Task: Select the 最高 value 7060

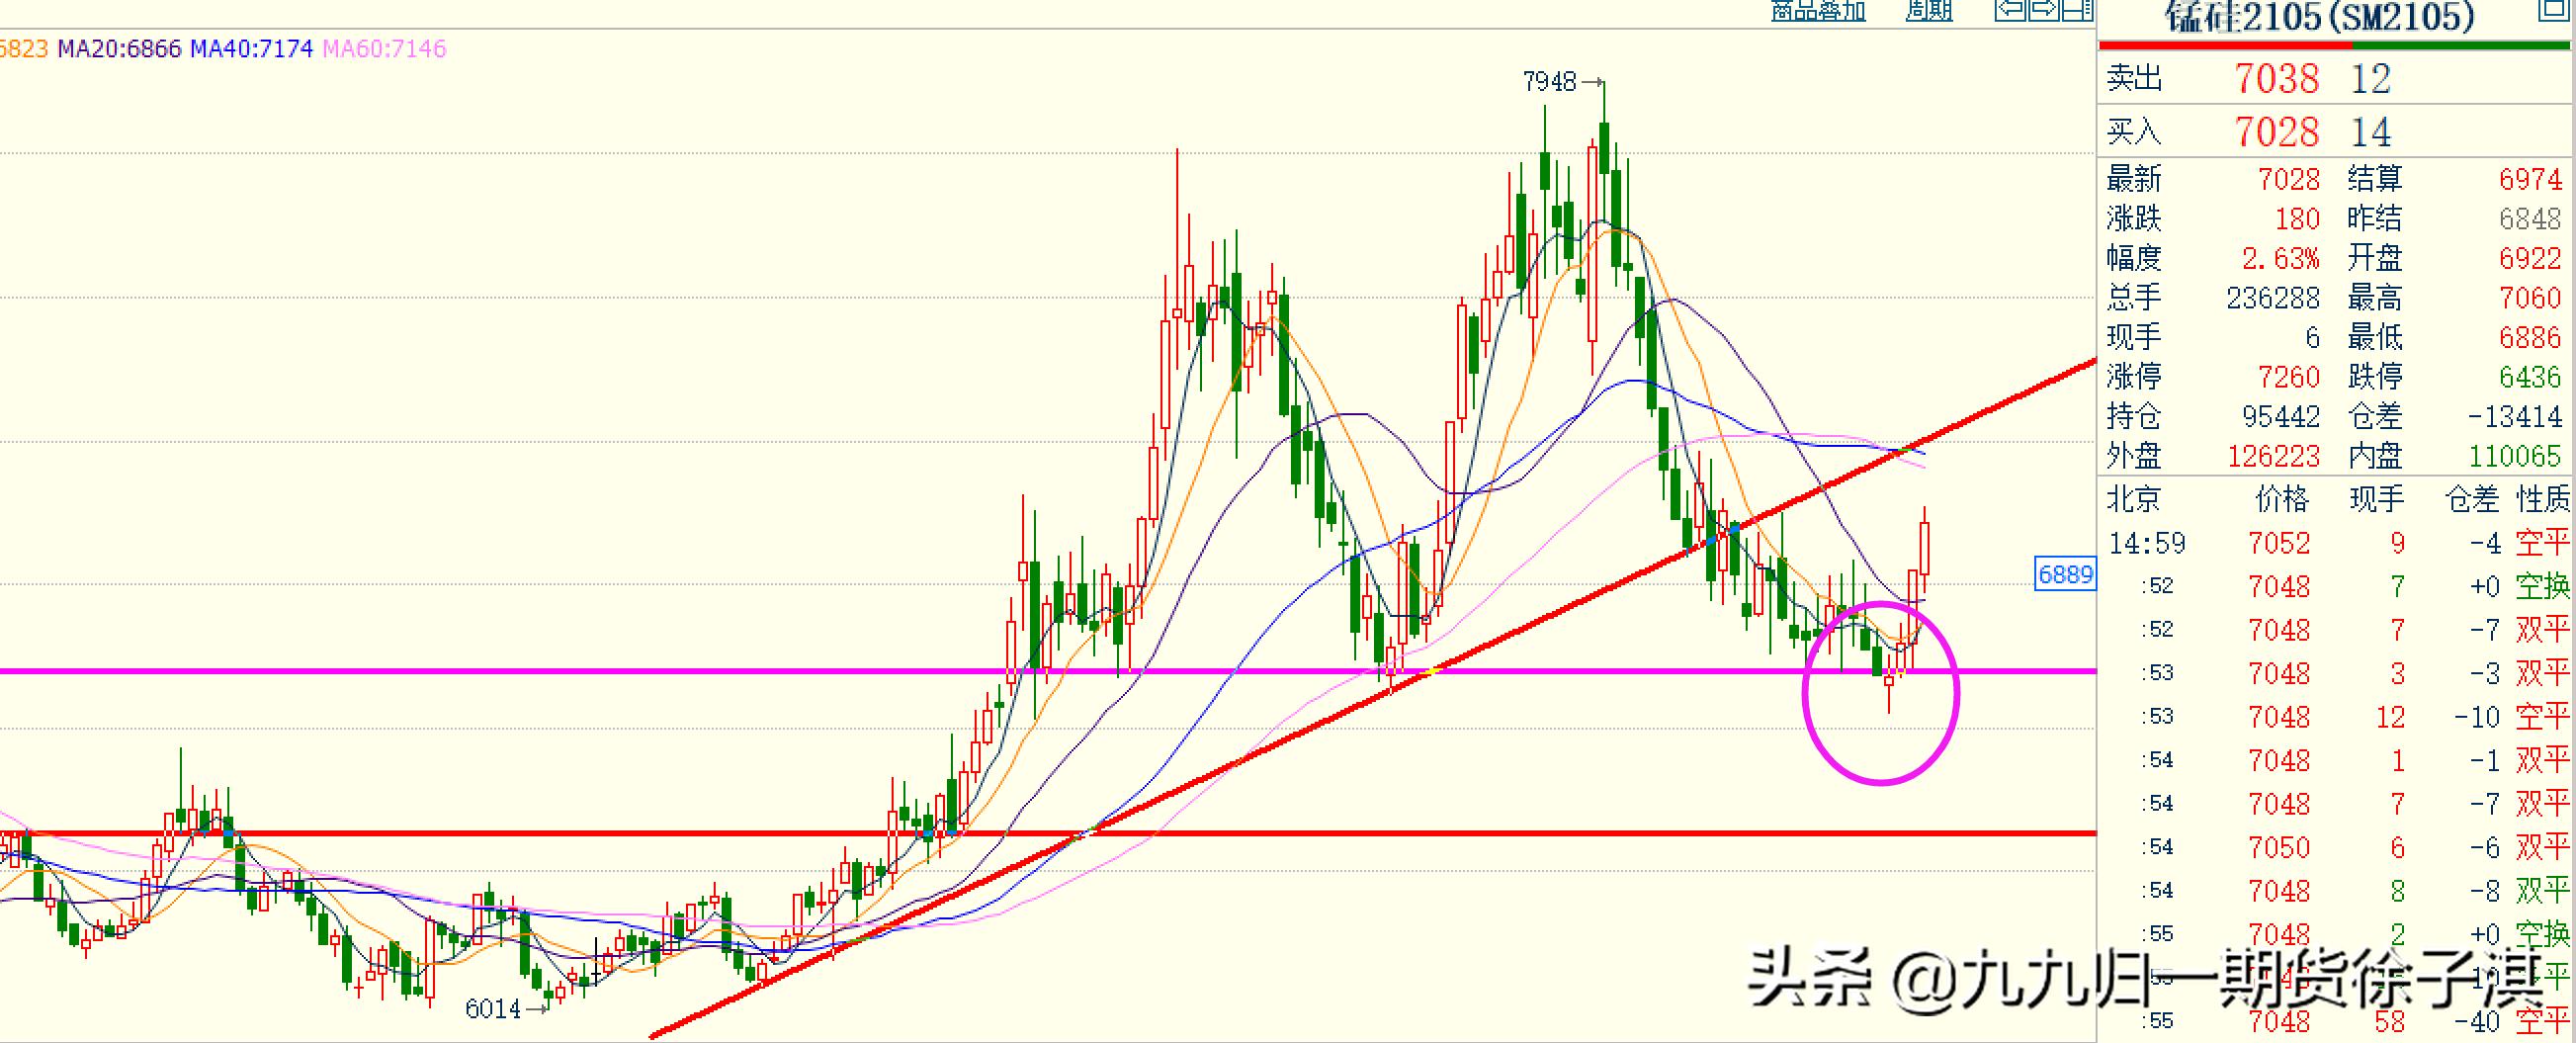Action: point(2530,298)
